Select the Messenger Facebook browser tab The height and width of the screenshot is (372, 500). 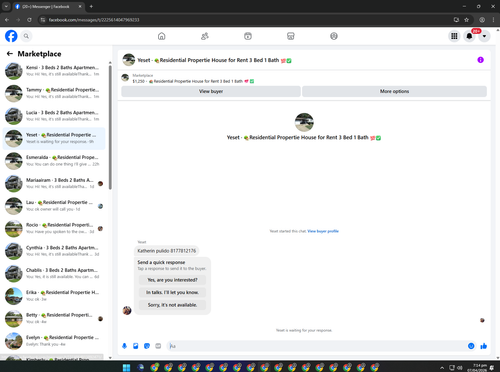coord(49,6)
